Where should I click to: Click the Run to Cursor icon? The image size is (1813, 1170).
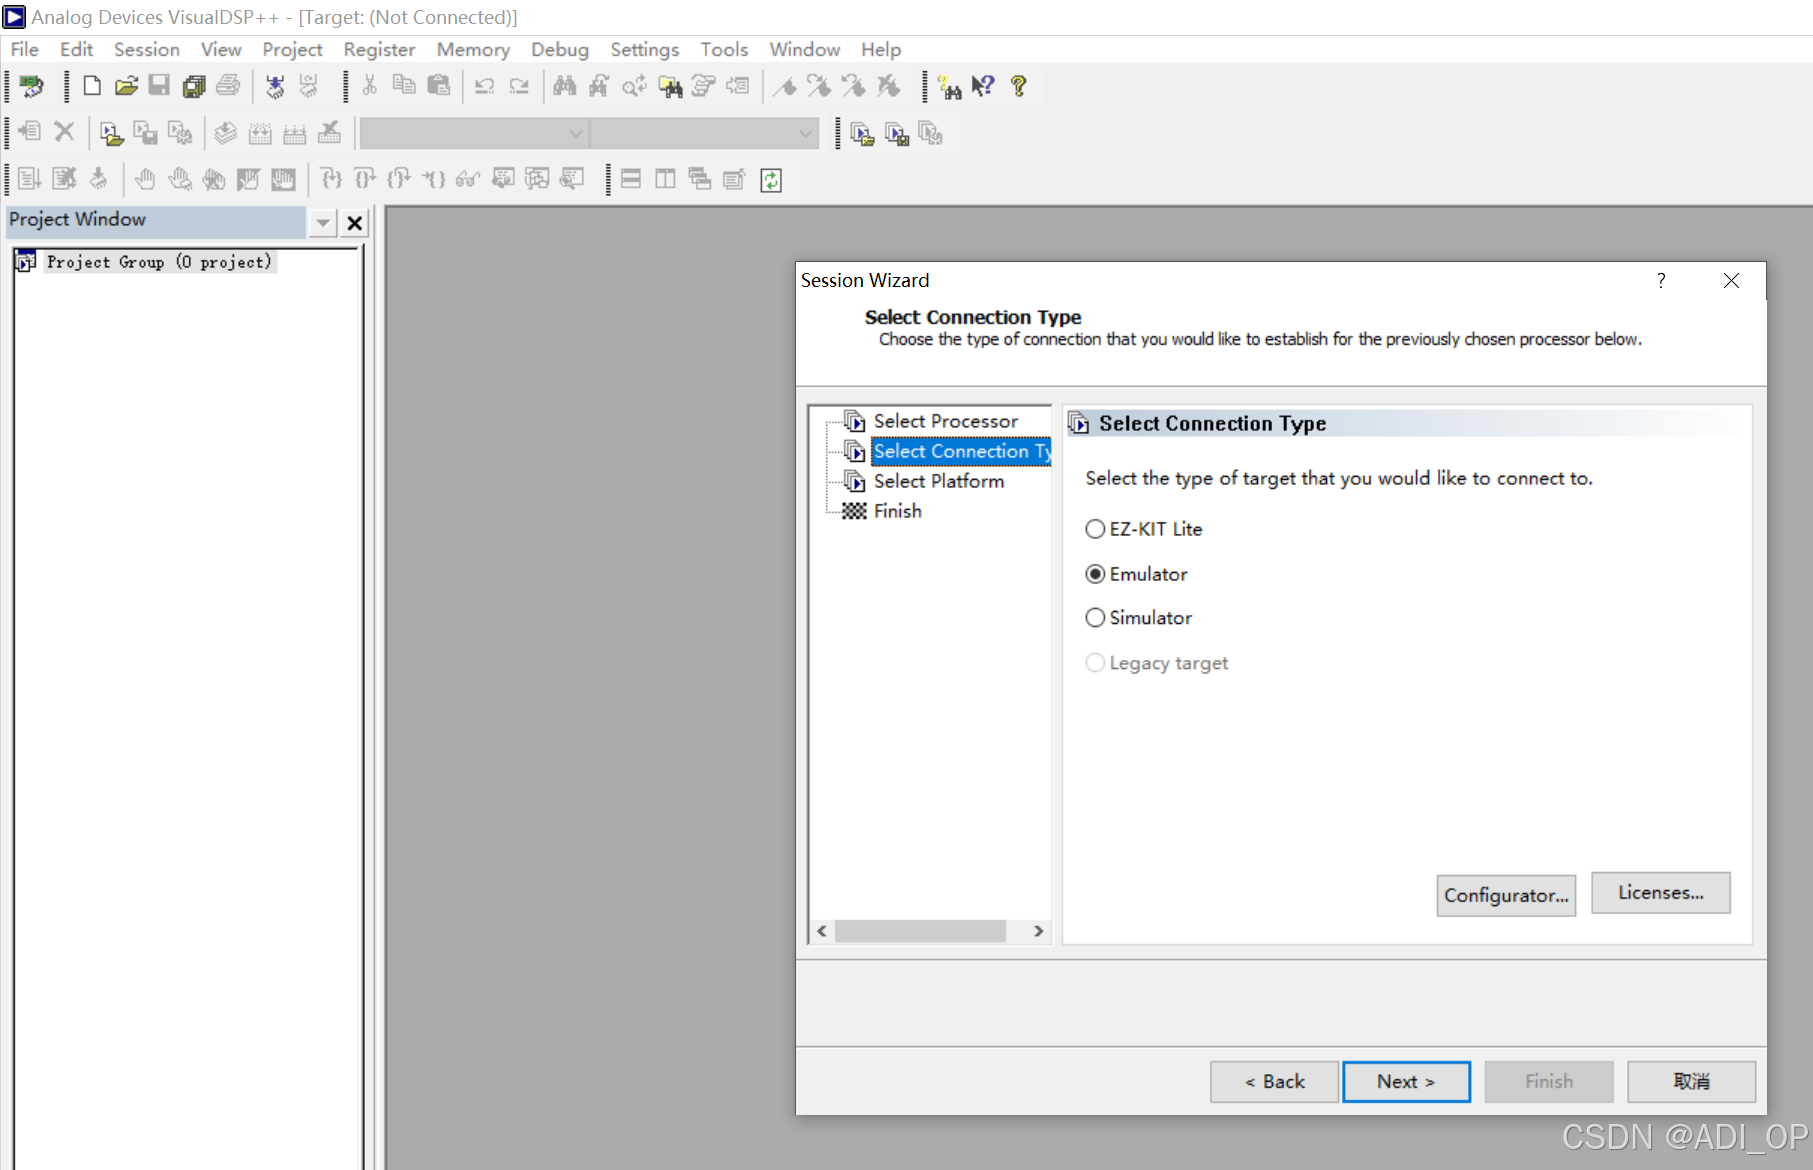coord(434,179)
